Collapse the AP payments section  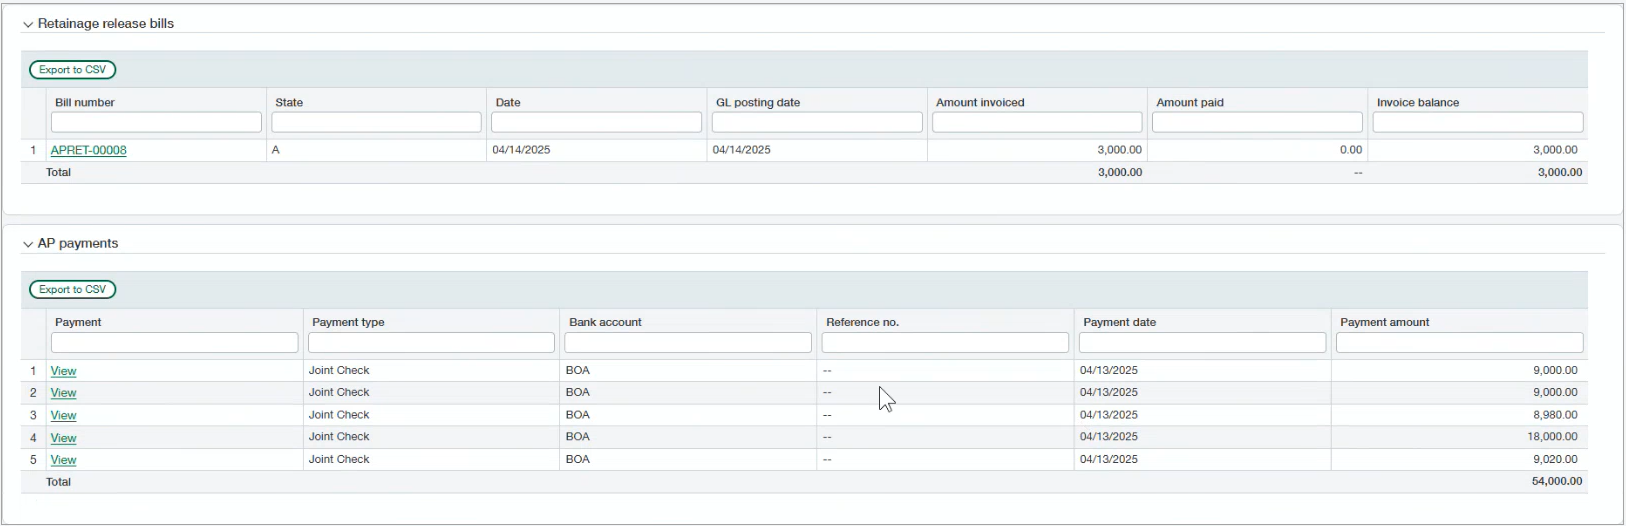pos(28,244)
